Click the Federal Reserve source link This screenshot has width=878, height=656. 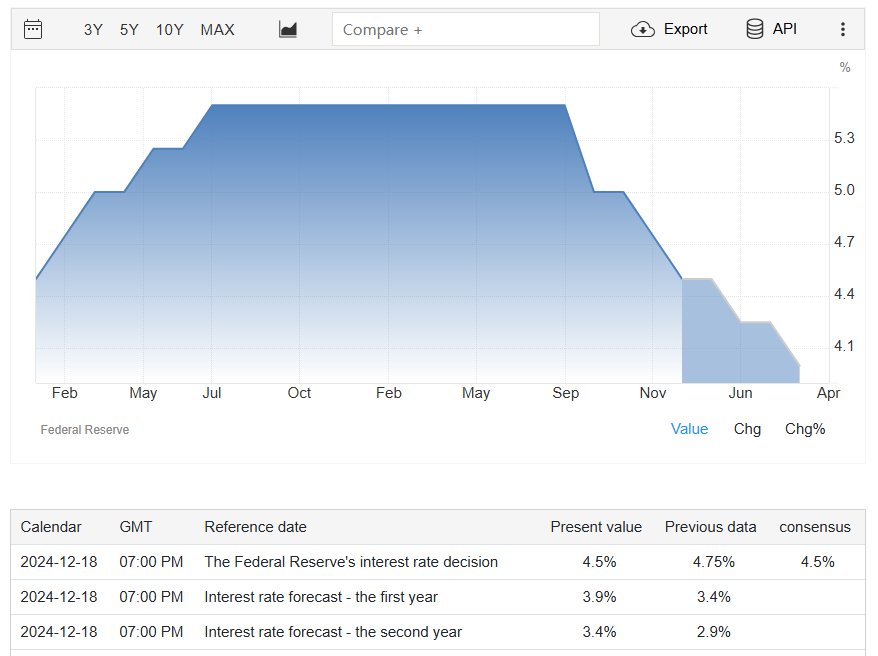(85, 430)
